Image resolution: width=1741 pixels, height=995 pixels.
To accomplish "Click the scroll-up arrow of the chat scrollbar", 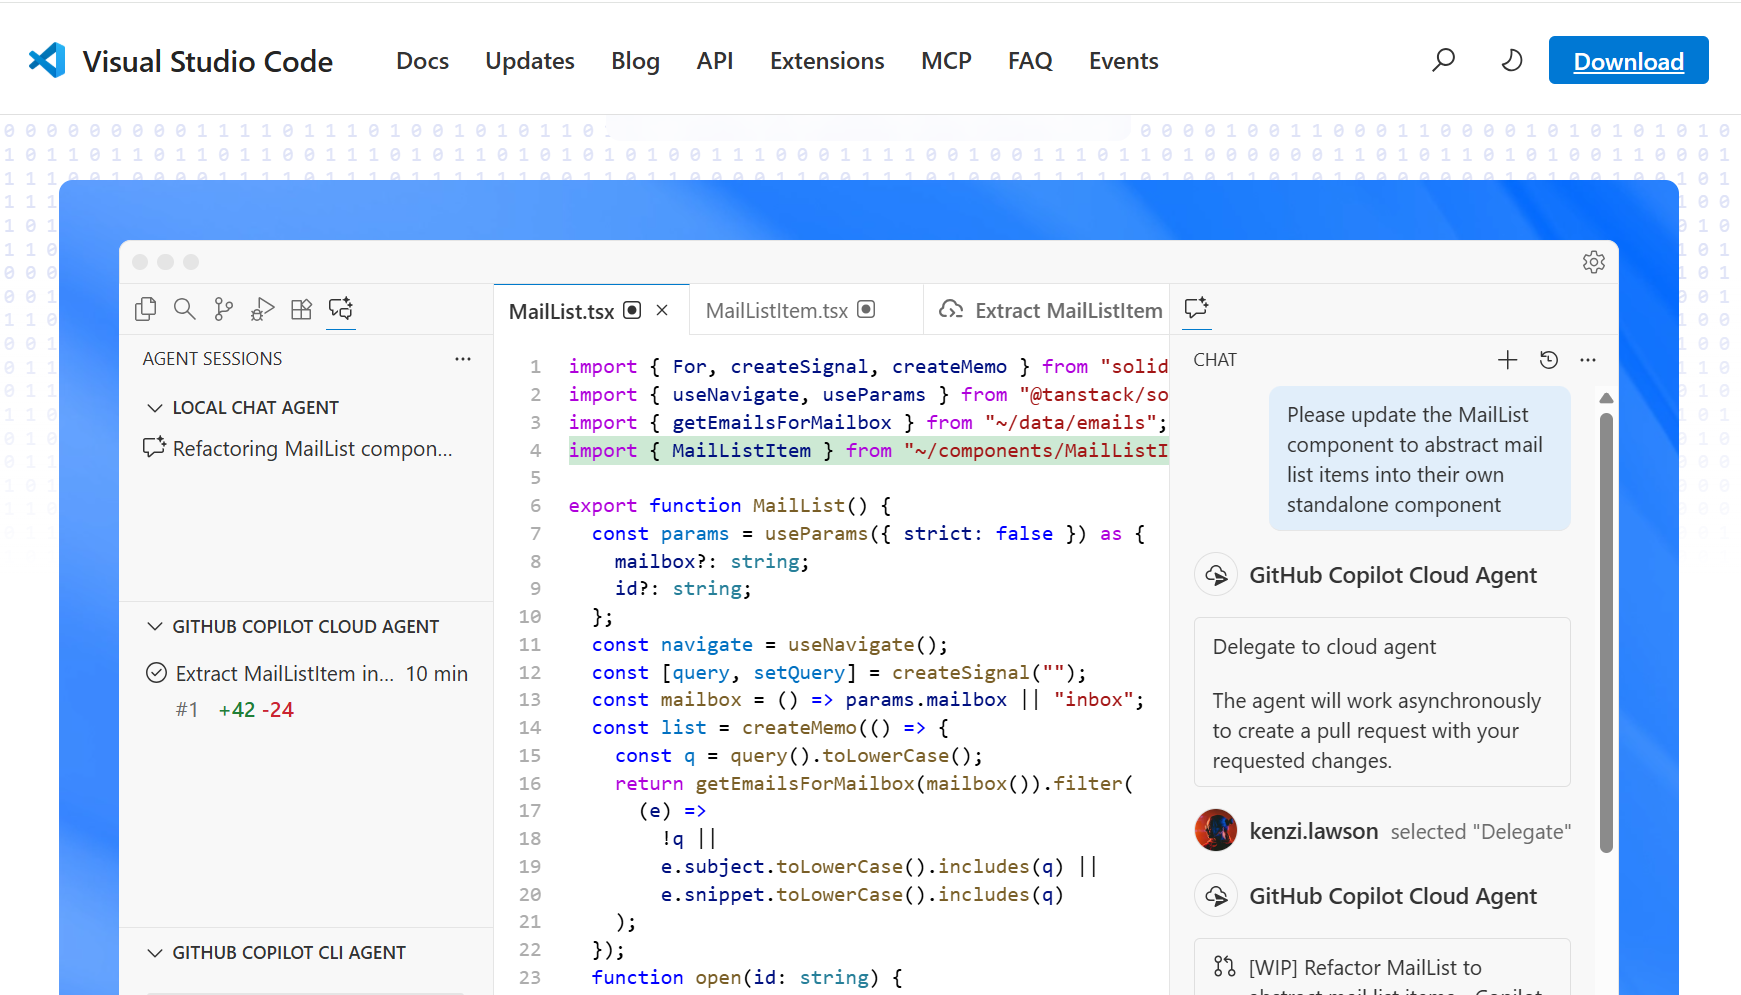I will (1606, 398).
